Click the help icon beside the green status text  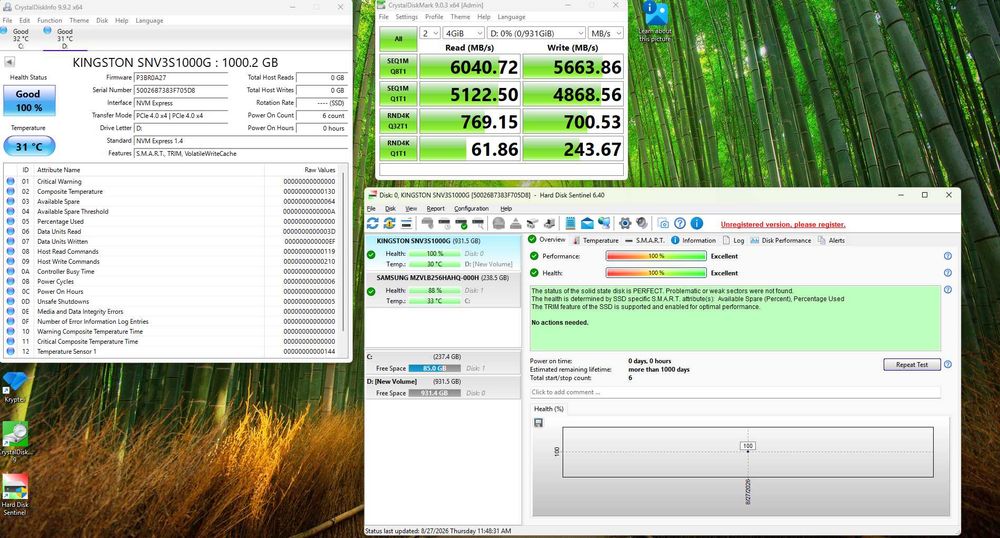pyautogui.click(x=948, y=289)
